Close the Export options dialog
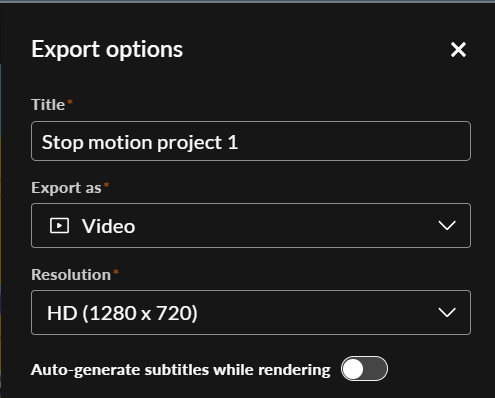Image resolution: width=495 pixels, height=398 pixels. (458, 50)
